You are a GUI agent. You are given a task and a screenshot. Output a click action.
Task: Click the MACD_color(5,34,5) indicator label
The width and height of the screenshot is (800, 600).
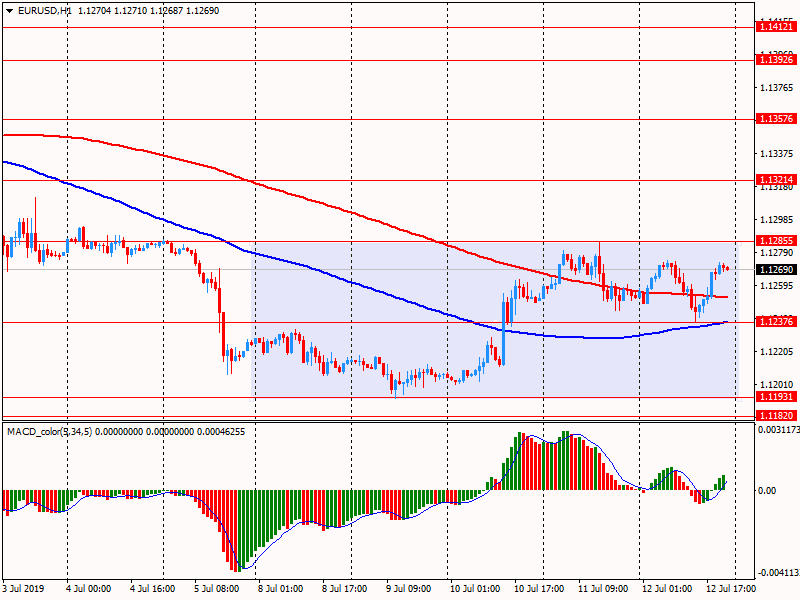pyautogui.click(x=49, y=432)
